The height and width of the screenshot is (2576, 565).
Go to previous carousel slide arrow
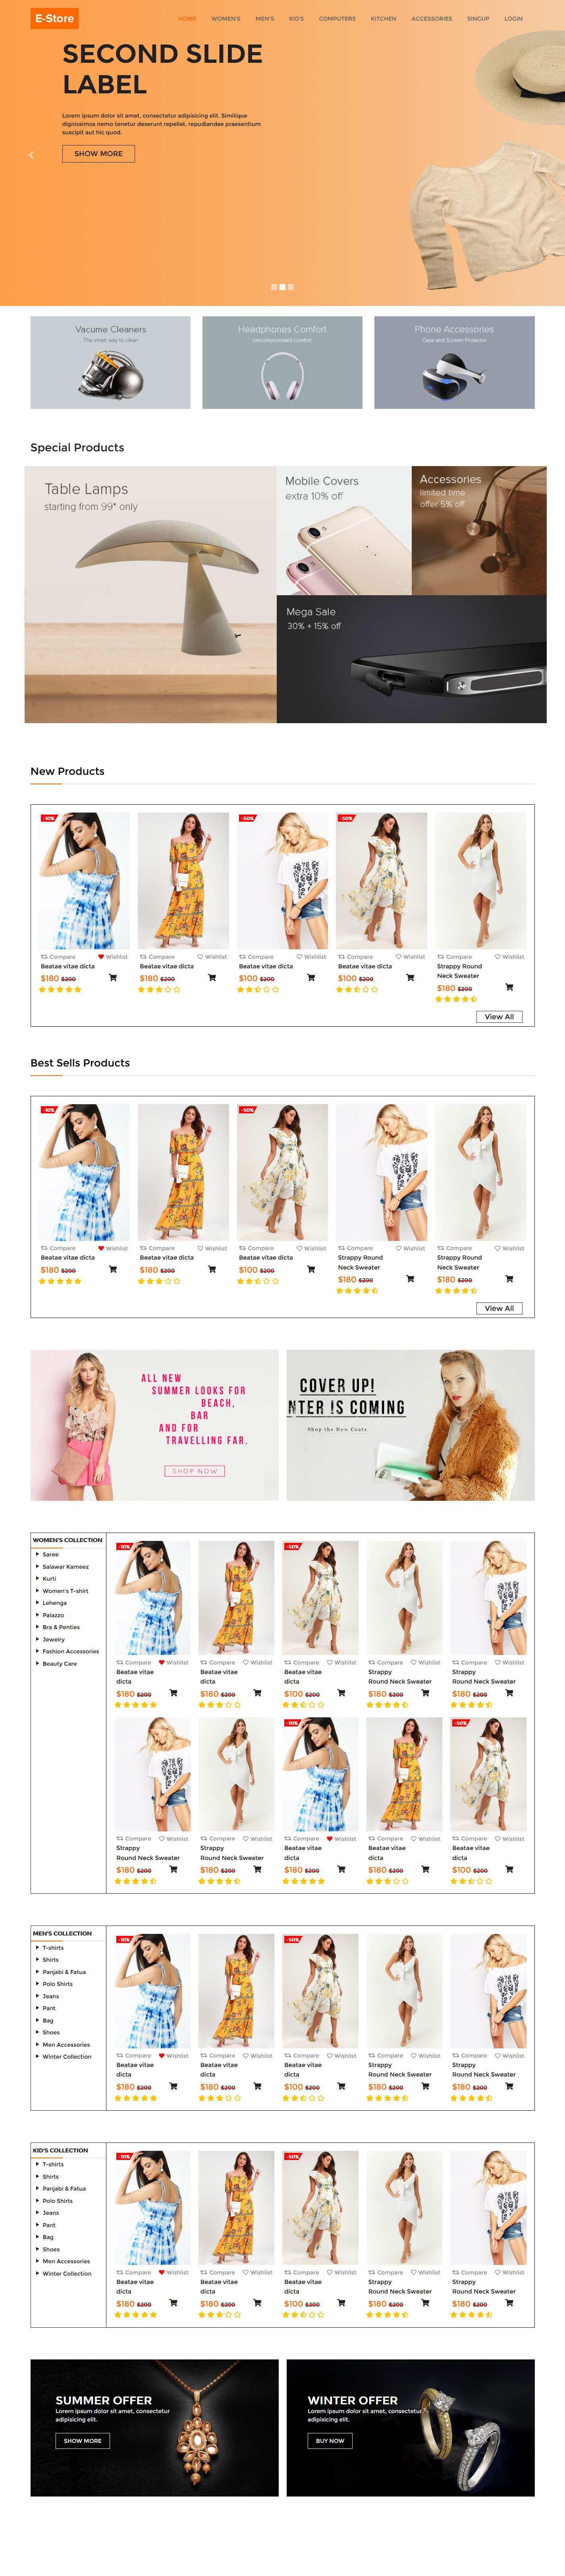(31, 155)
